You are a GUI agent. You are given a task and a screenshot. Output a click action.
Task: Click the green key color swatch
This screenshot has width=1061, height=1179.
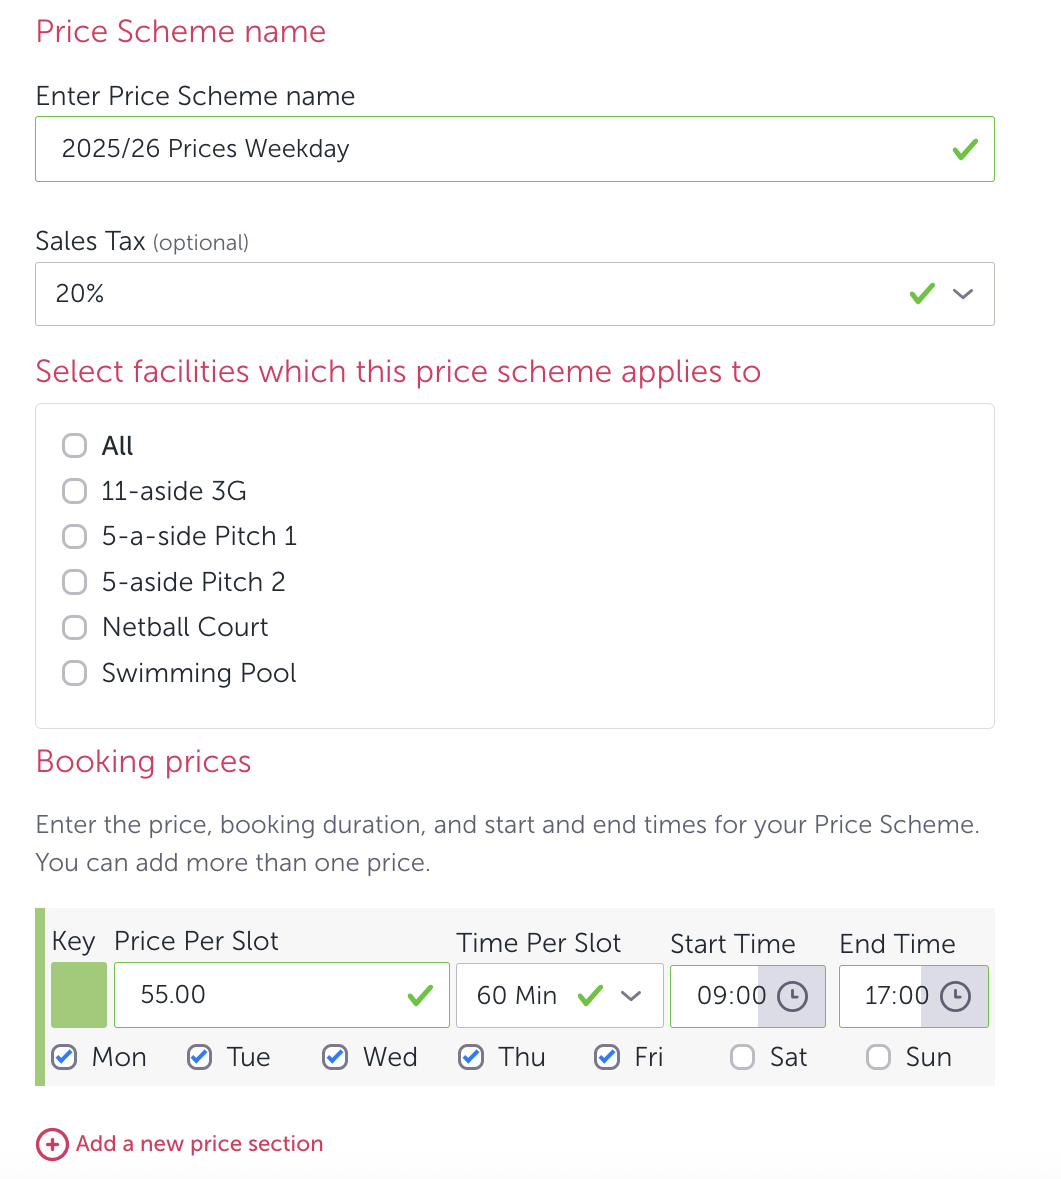pos(79,995)
